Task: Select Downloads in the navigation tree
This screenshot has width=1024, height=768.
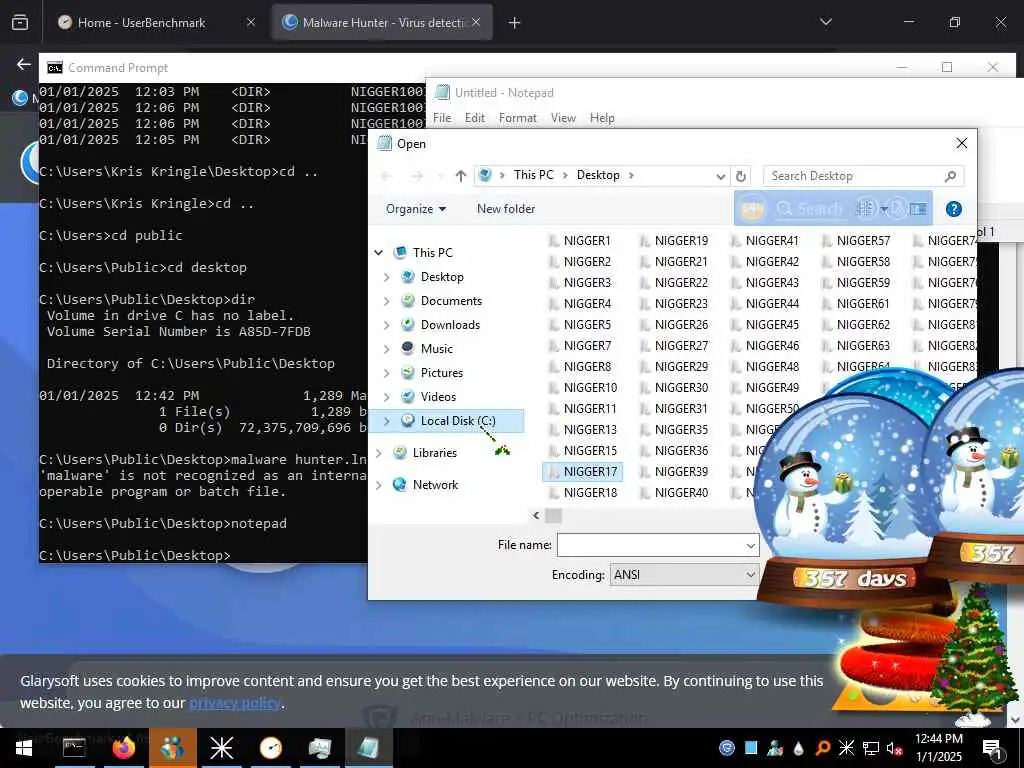Action: pos(450,325)
